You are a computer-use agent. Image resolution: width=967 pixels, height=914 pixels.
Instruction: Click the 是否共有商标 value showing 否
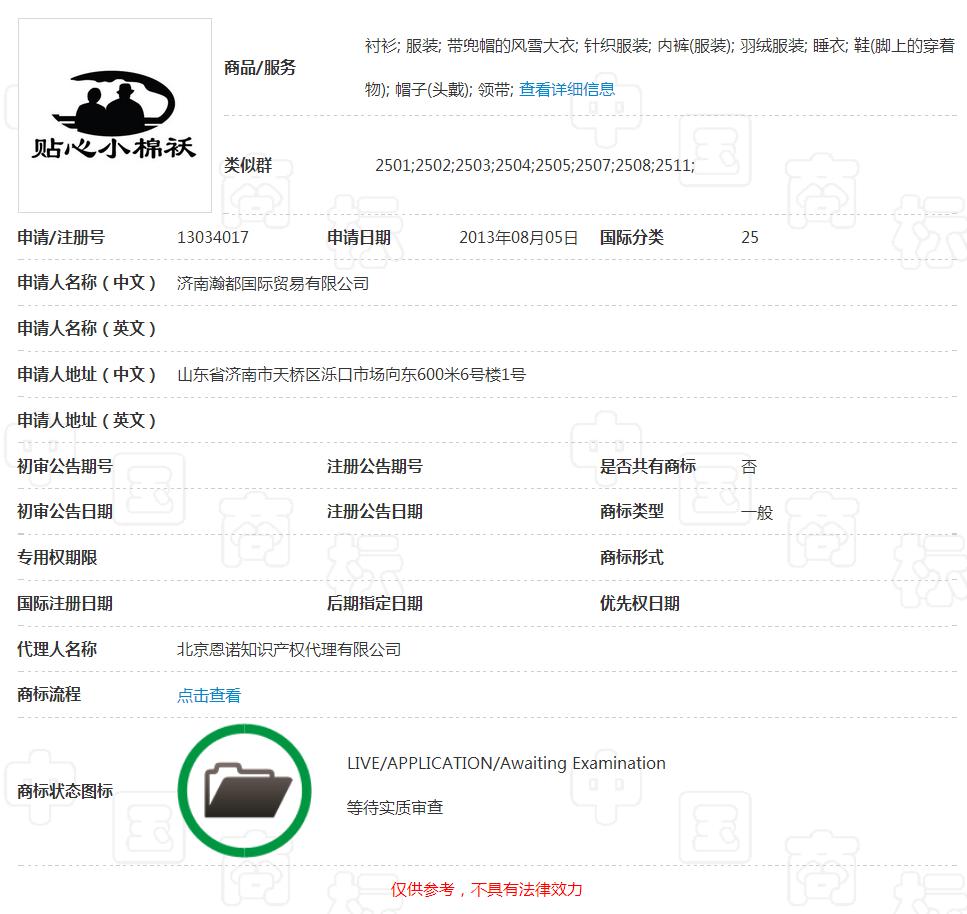pyautogui.click(x=748, y=465)
